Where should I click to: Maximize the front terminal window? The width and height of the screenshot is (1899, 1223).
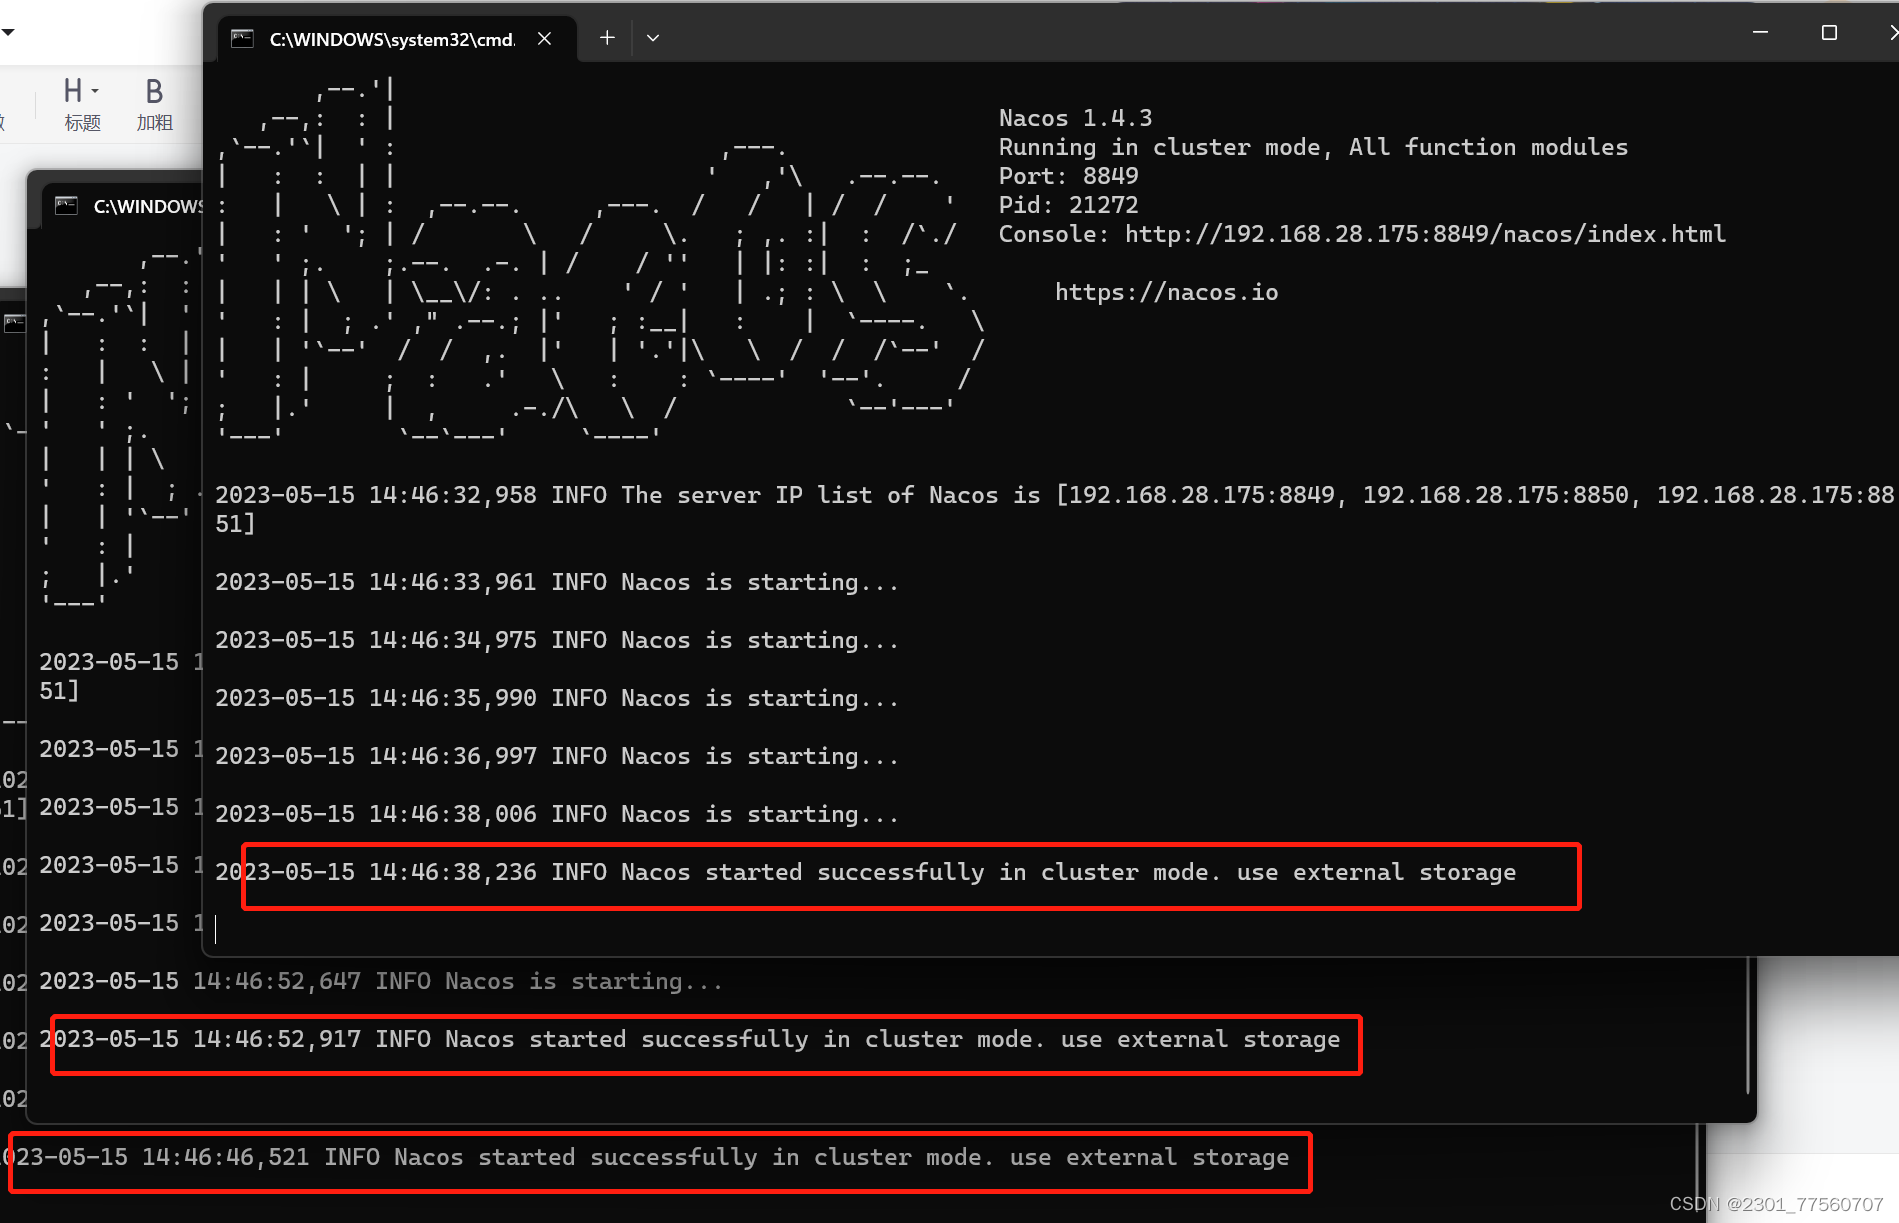[1829, 33]
